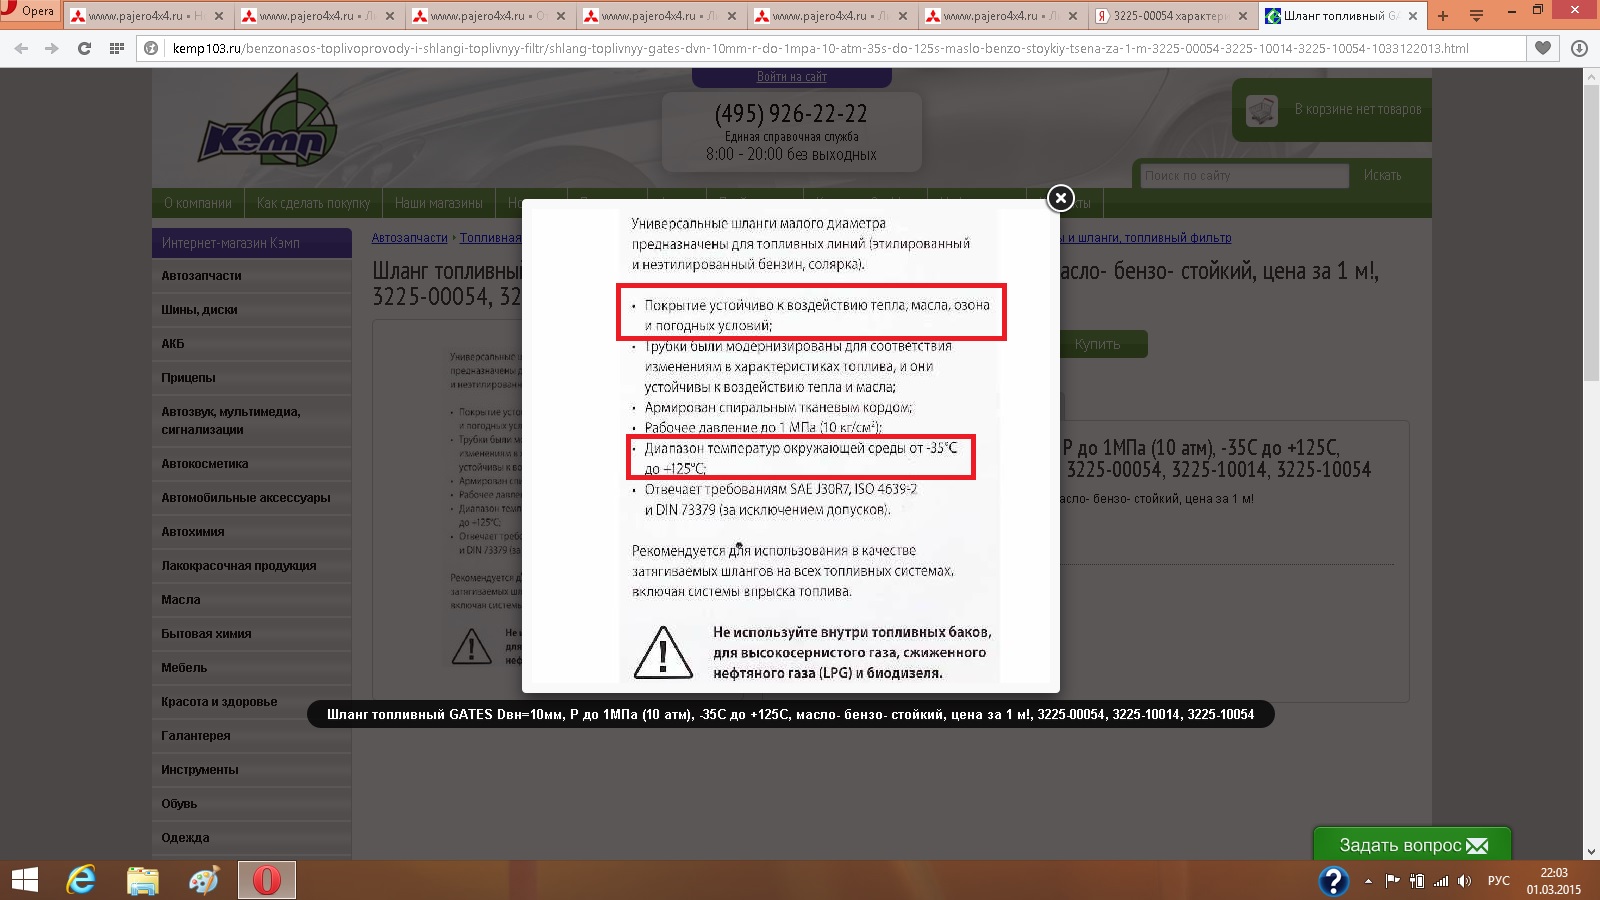Click the scrollbar up arrow
This screenshot has width=1600, height=900.
[1591, 78]
